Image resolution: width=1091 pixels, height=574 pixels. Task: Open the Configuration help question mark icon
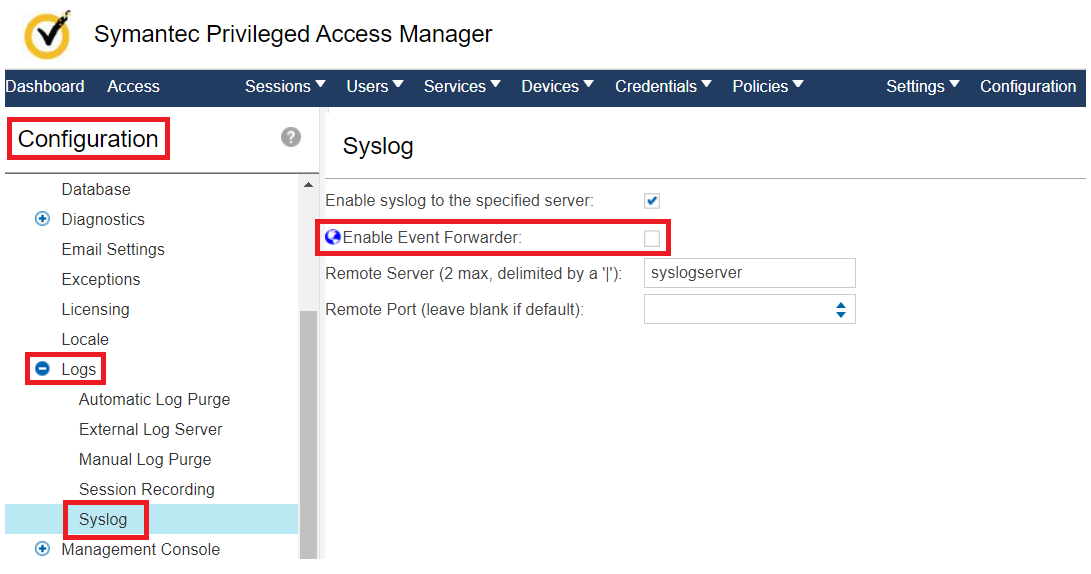[x=291, y=137]
